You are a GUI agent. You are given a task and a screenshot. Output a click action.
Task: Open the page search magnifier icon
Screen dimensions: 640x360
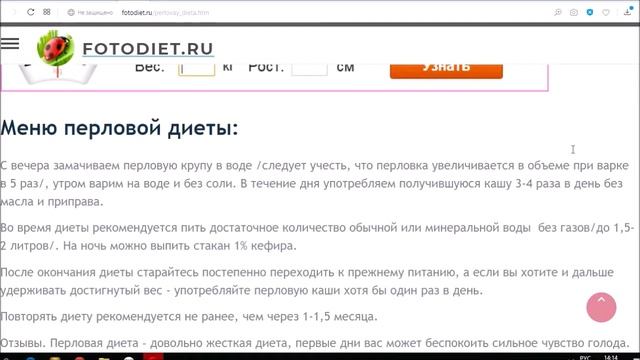(558, 12)
